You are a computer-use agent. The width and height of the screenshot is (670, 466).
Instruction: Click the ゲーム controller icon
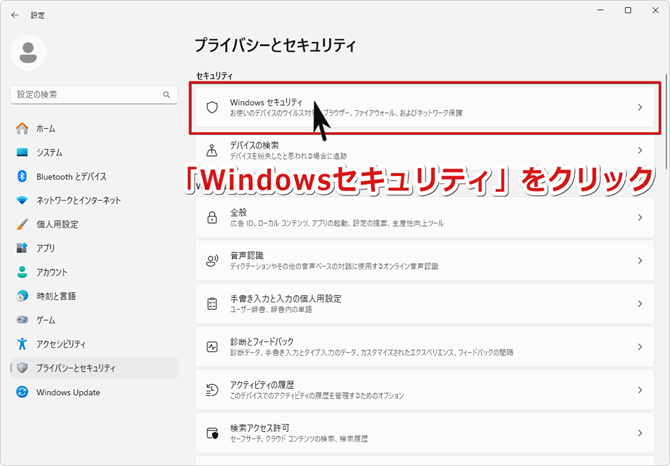click(x=22, y=319)
